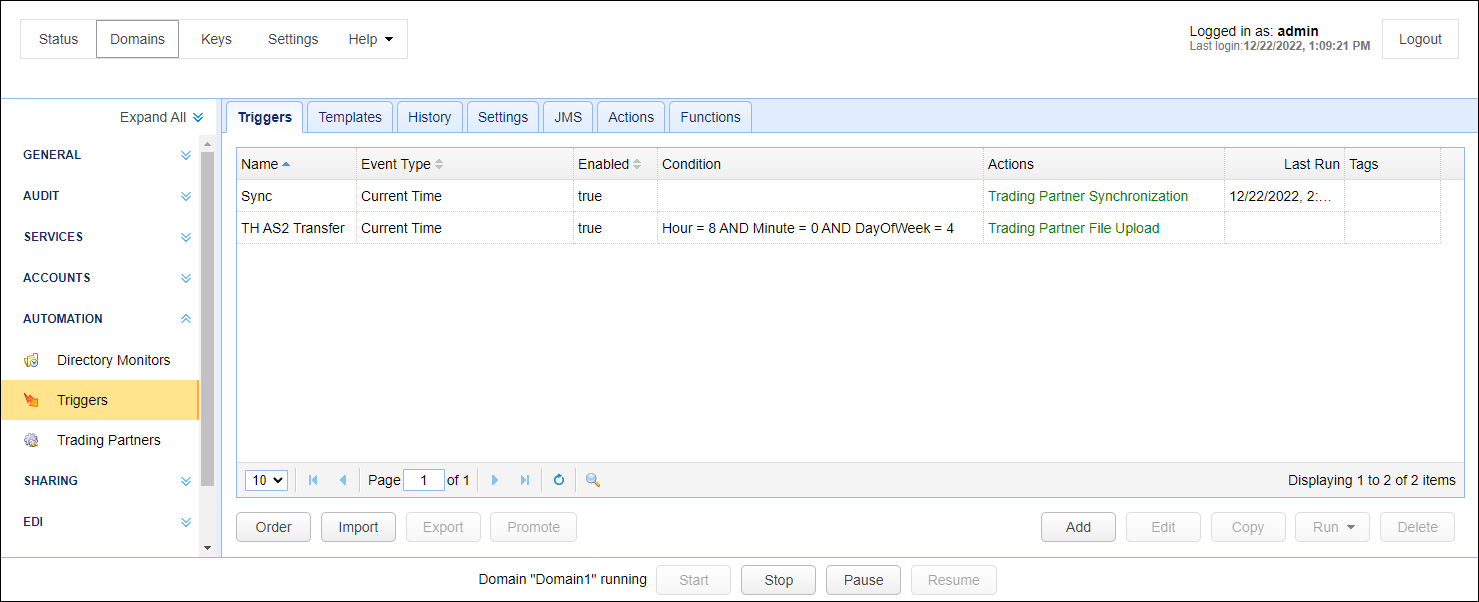Jump to the last page arrow

(x=525, y=480)
